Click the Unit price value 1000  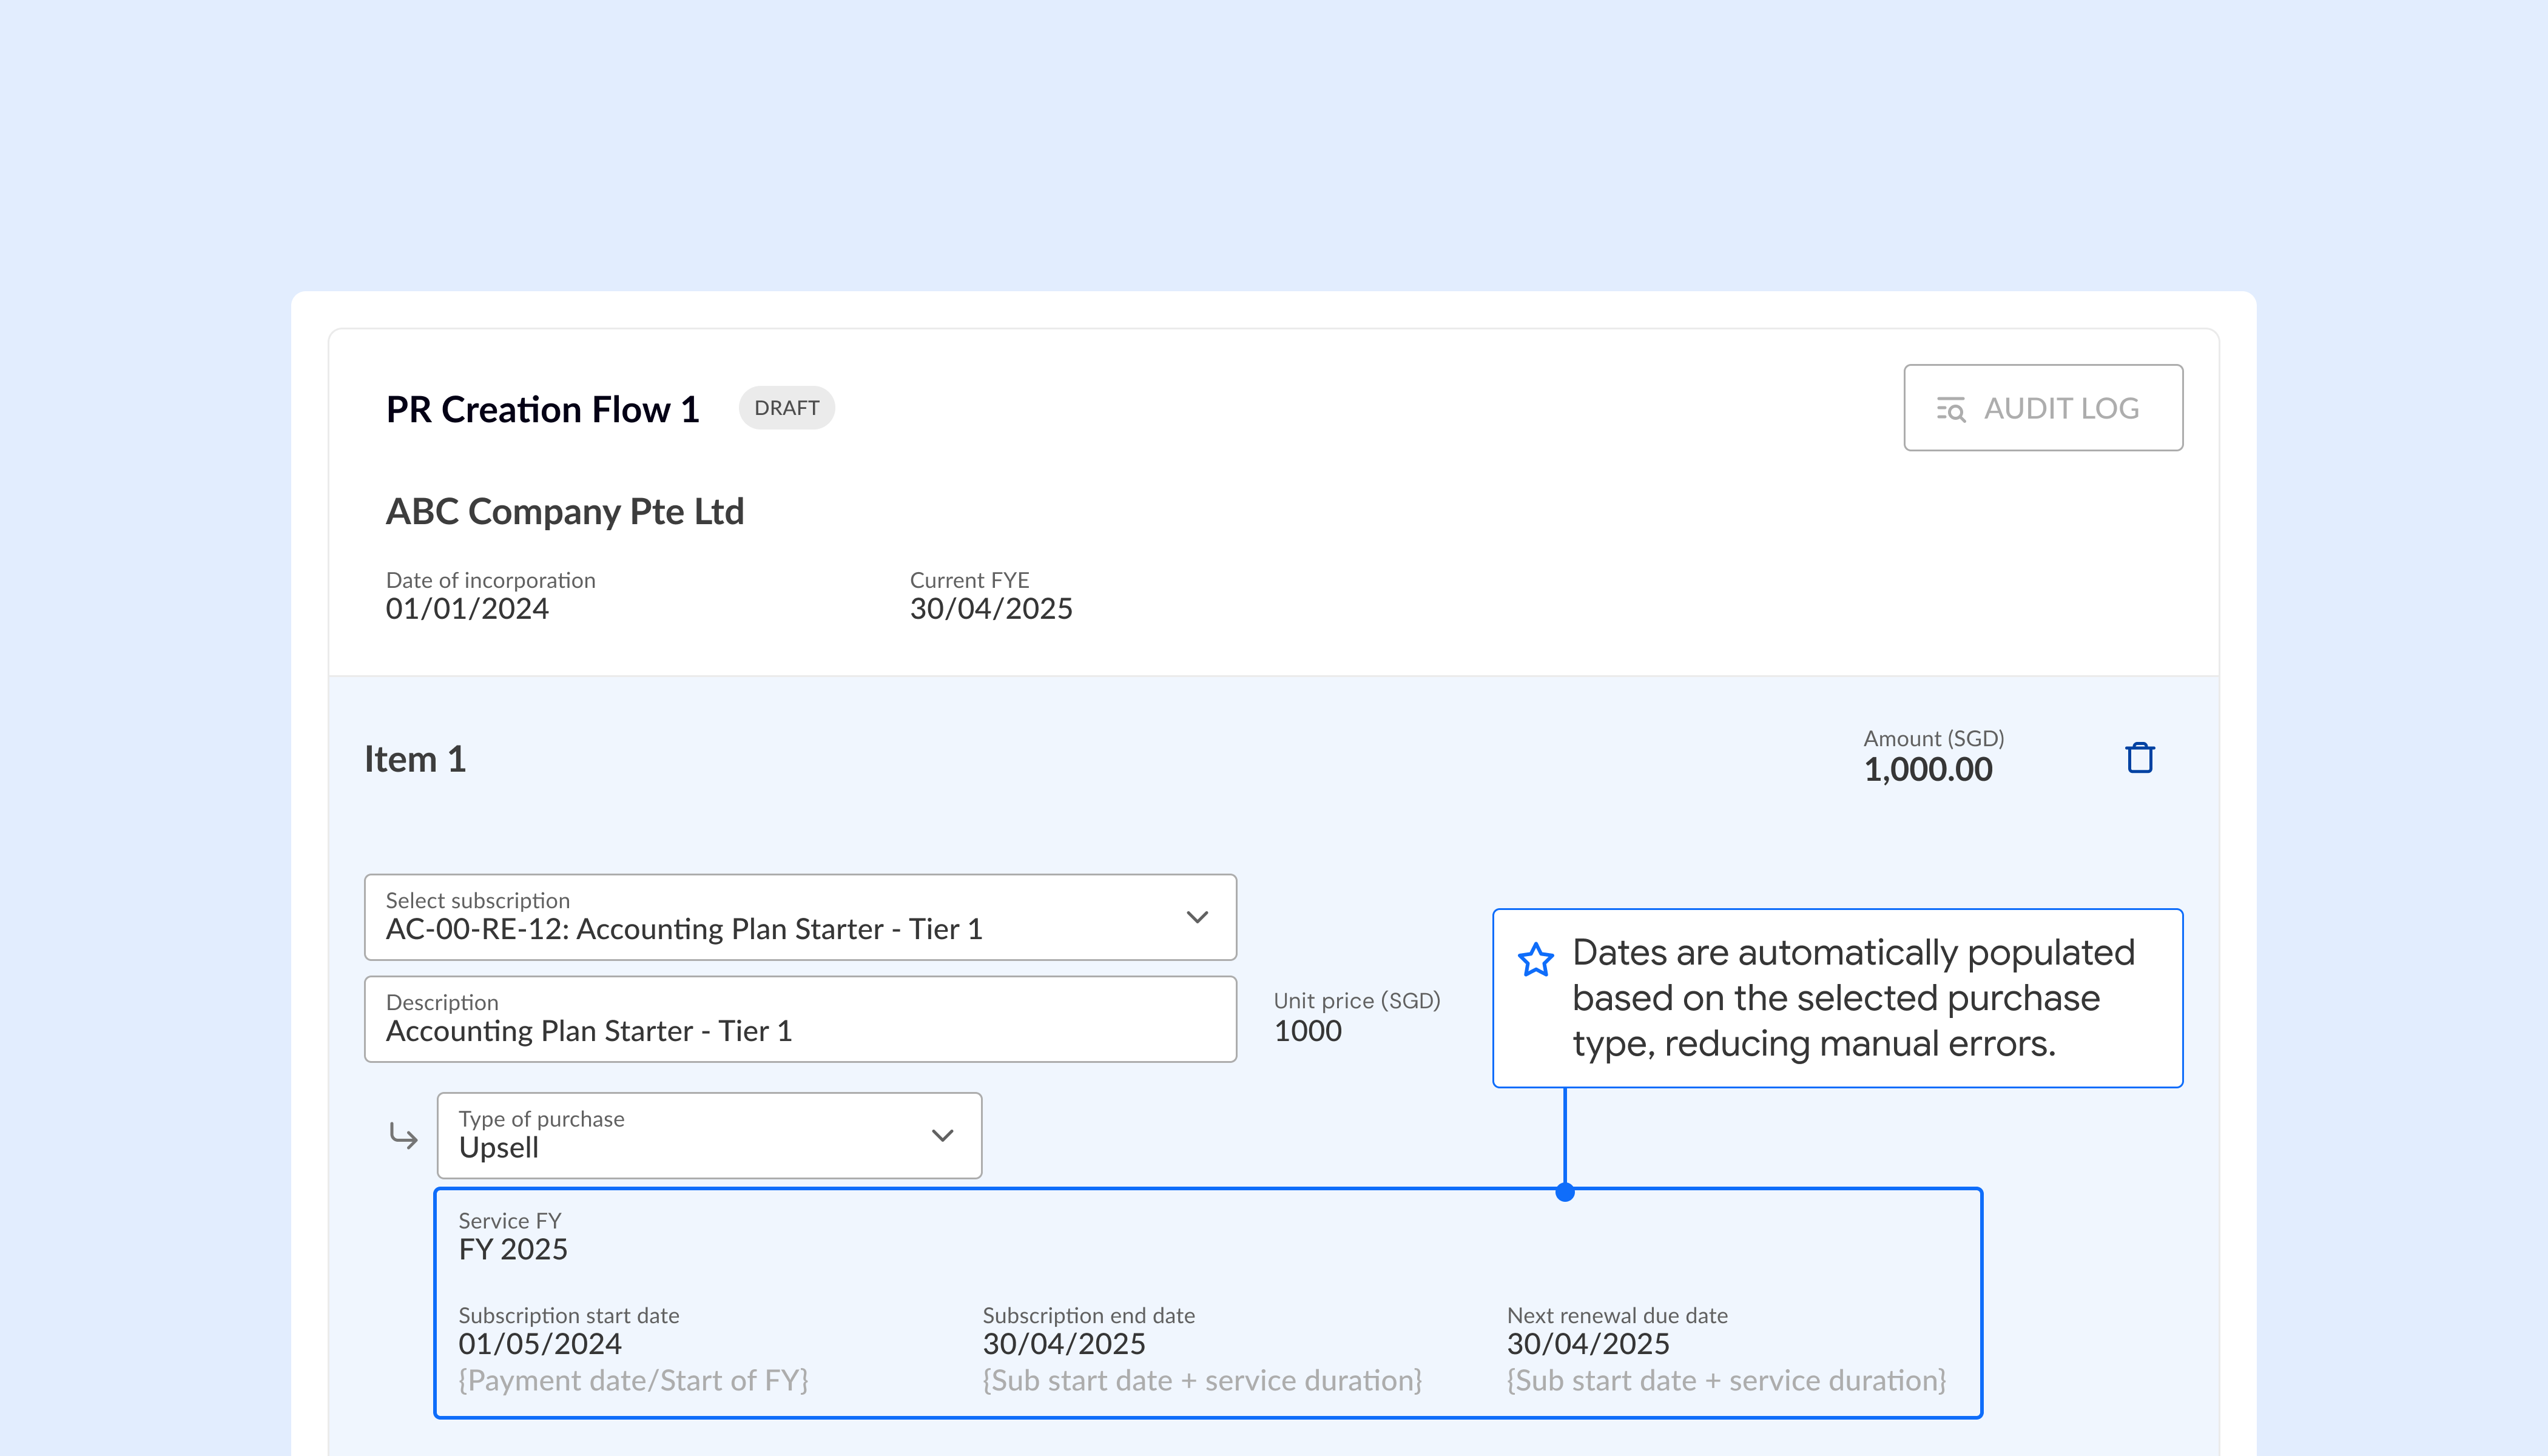1307,1031
